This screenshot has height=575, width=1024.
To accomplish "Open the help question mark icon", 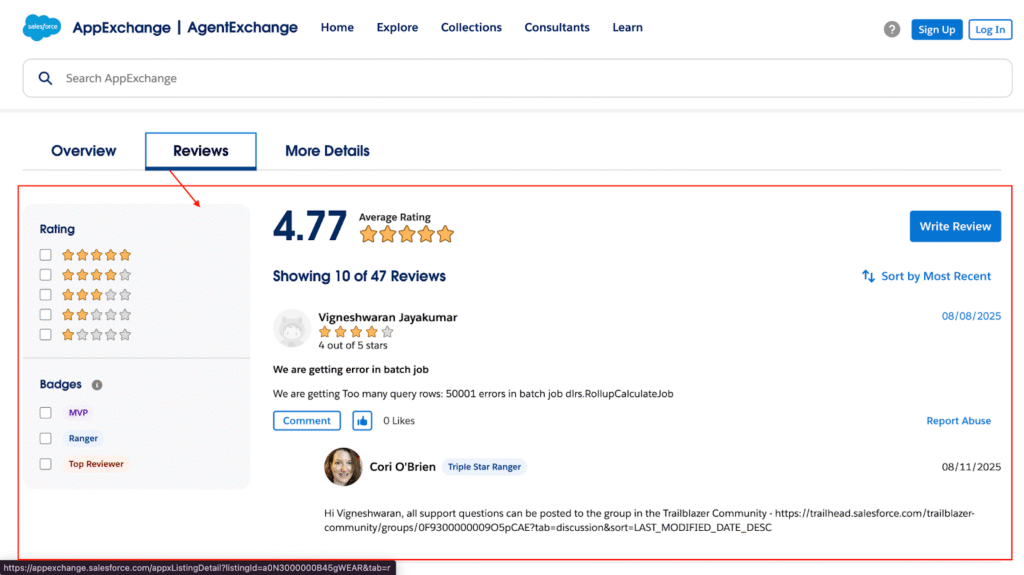I will (891, 29).
